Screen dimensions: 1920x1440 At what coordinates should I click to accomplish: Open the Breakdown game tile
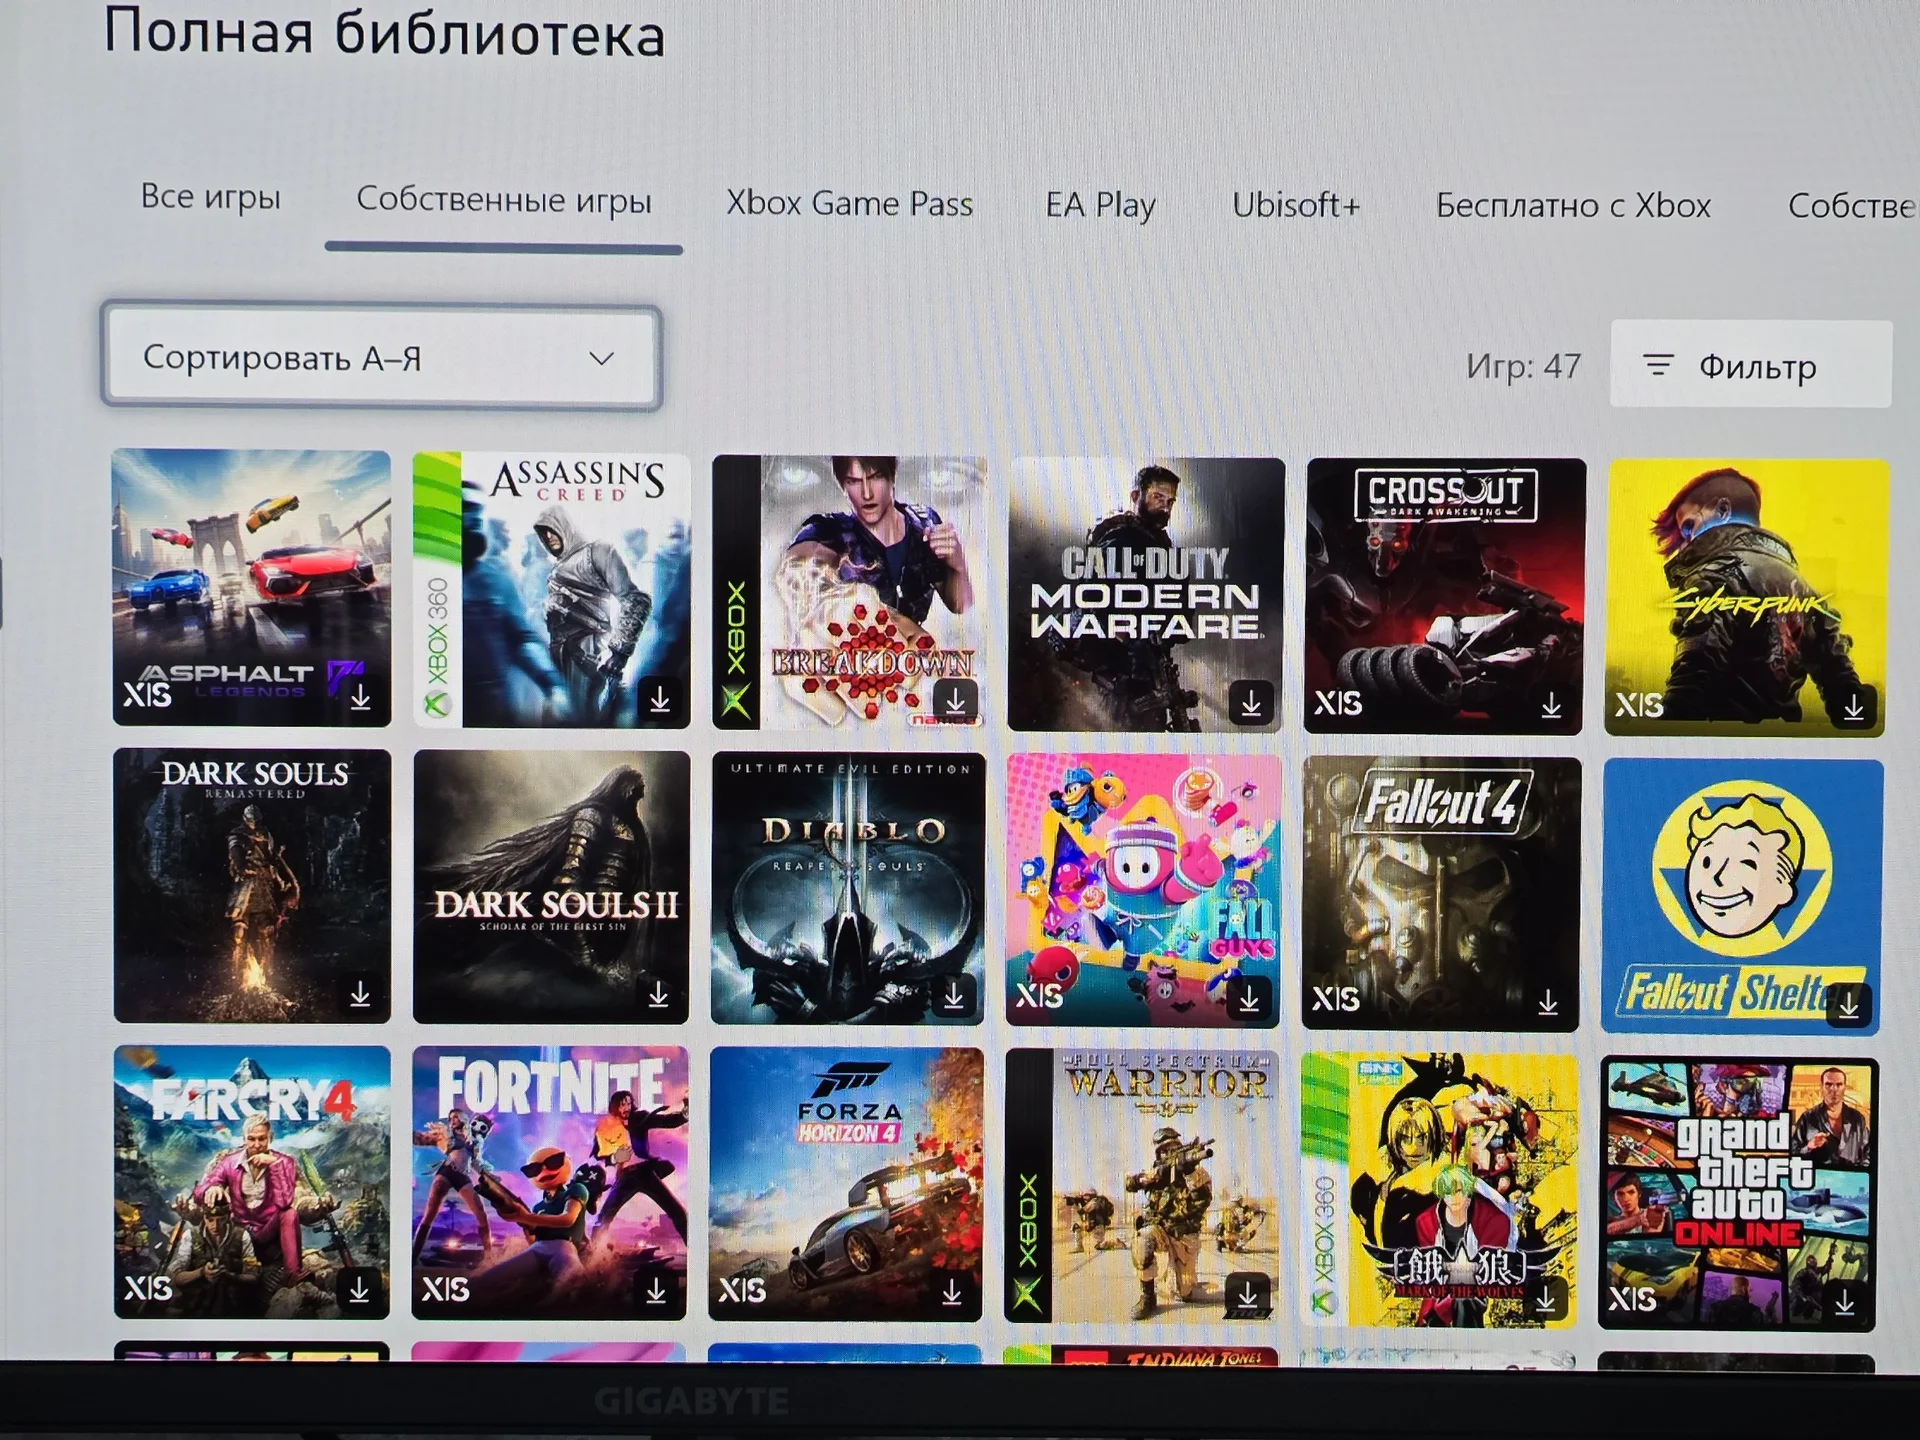849,592
